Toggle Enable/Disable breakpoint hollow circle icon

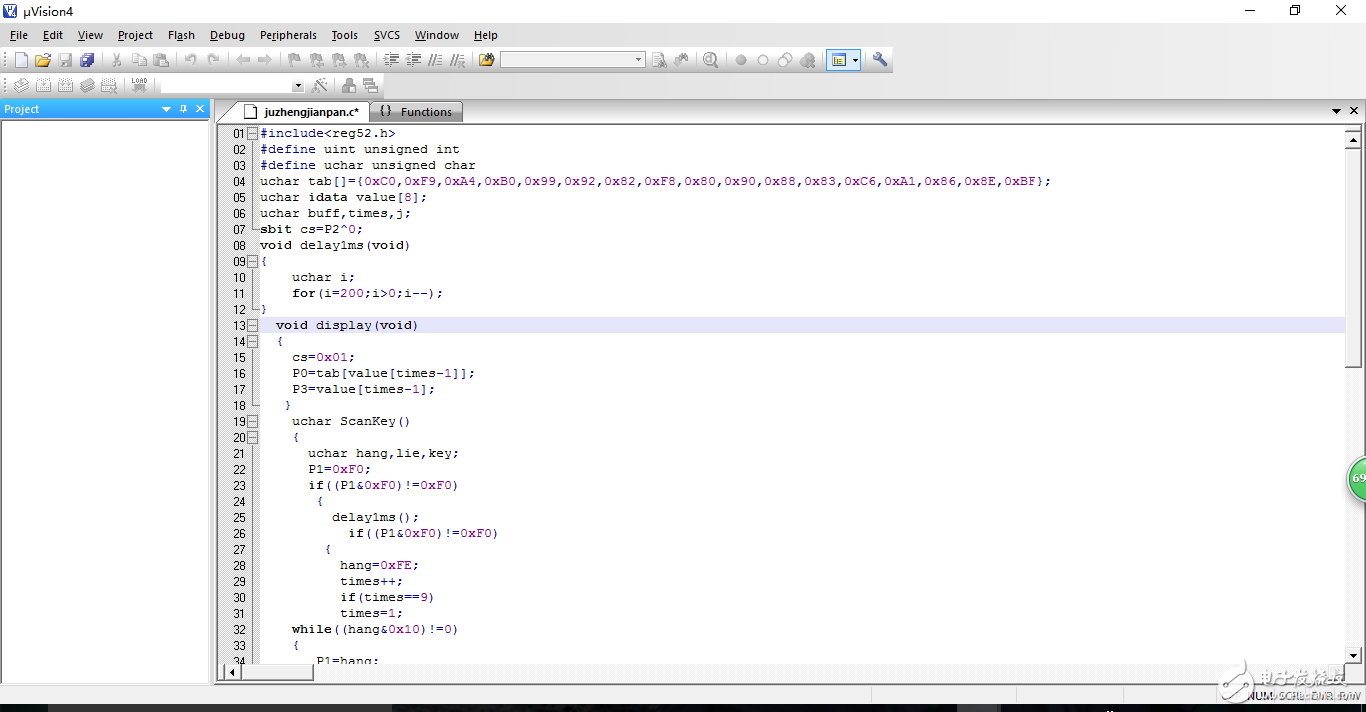point(763,60)
